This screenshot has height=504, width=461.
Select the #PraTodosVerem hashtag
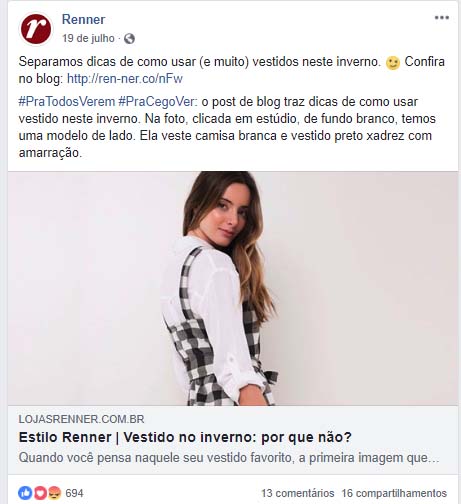[x=67, y=101]
